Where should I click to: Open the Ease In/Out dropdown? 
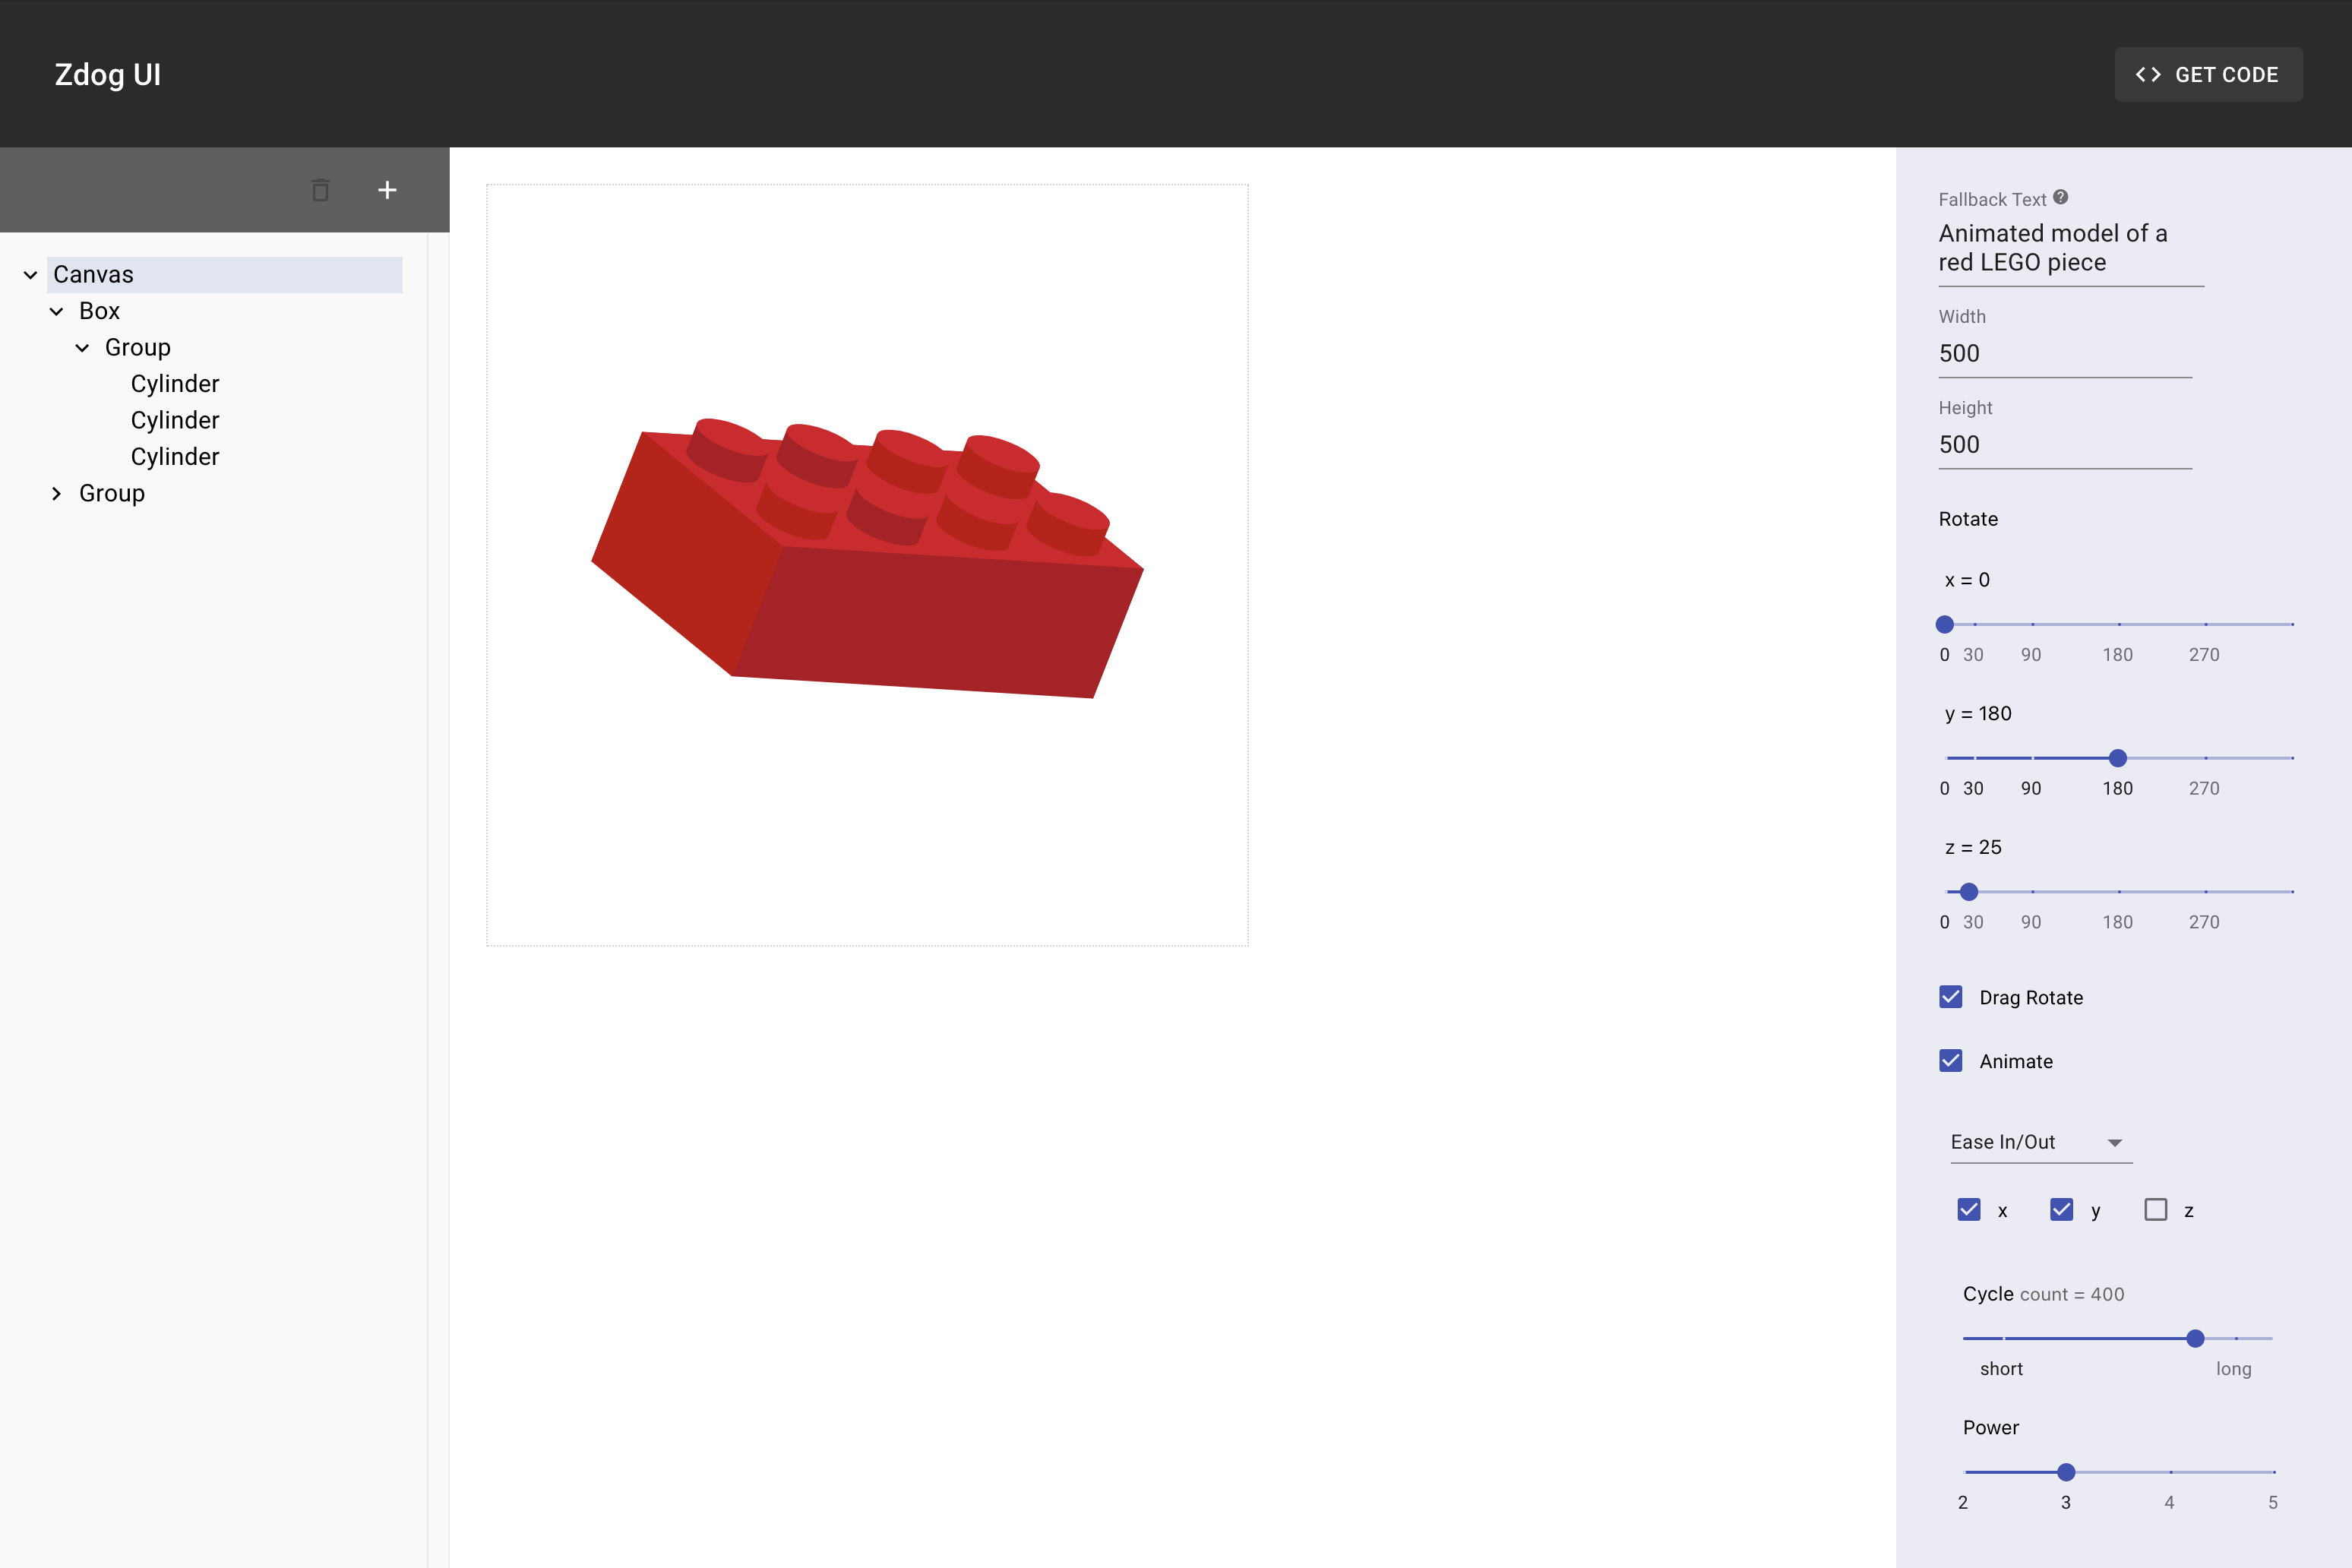2040,1142
